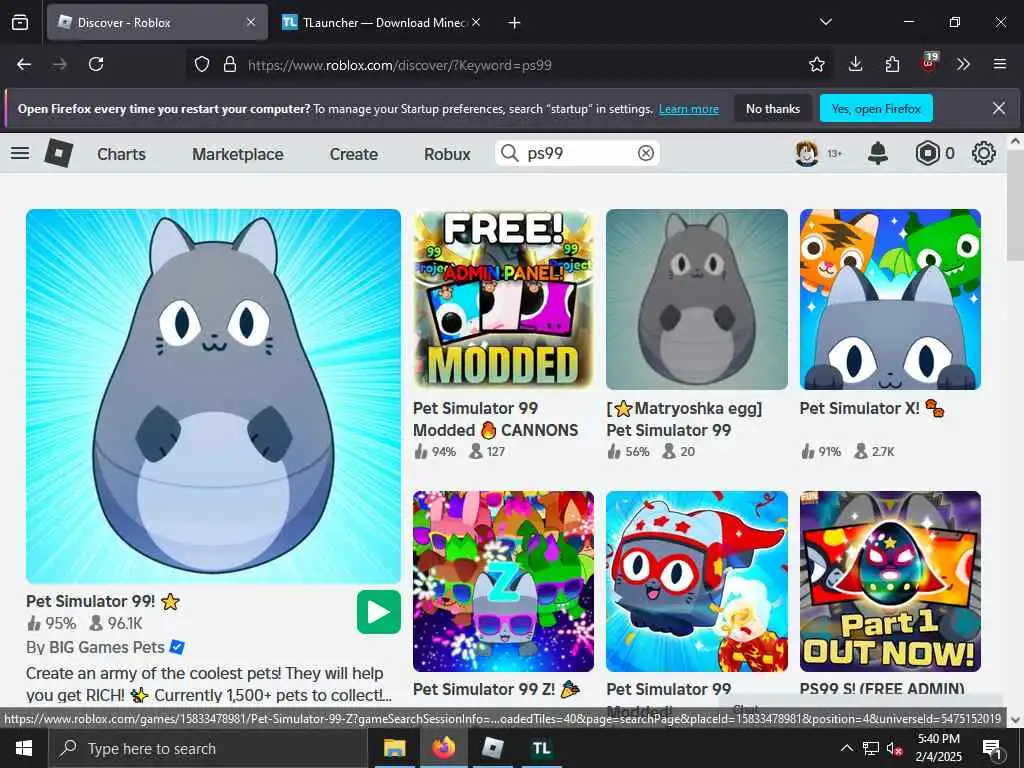Click the No thanks button
This screenshot has width=1024, height=768.
(x=773, y=108)
